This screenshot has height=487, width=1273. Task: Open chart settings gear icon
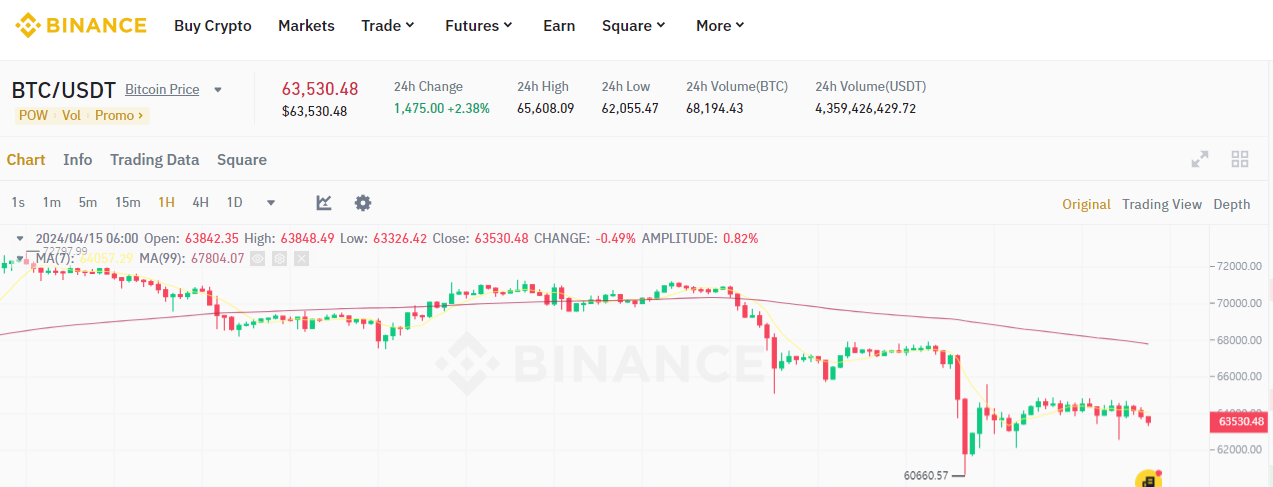(x=363, y=203)
